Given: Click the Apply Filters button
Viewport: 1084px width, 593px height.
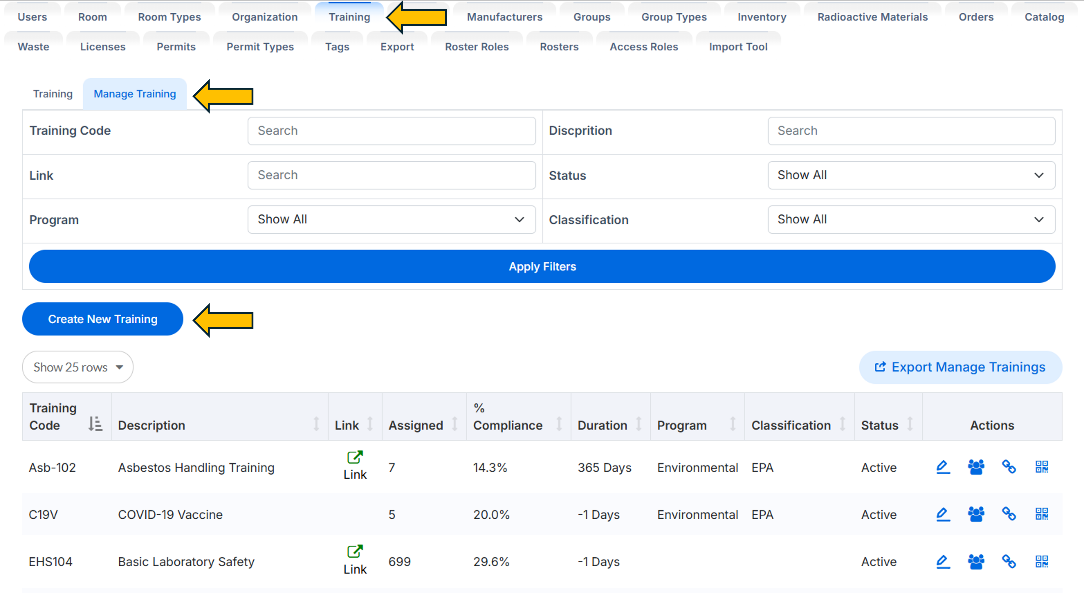Looking at the screenshot, I should 542,267.
